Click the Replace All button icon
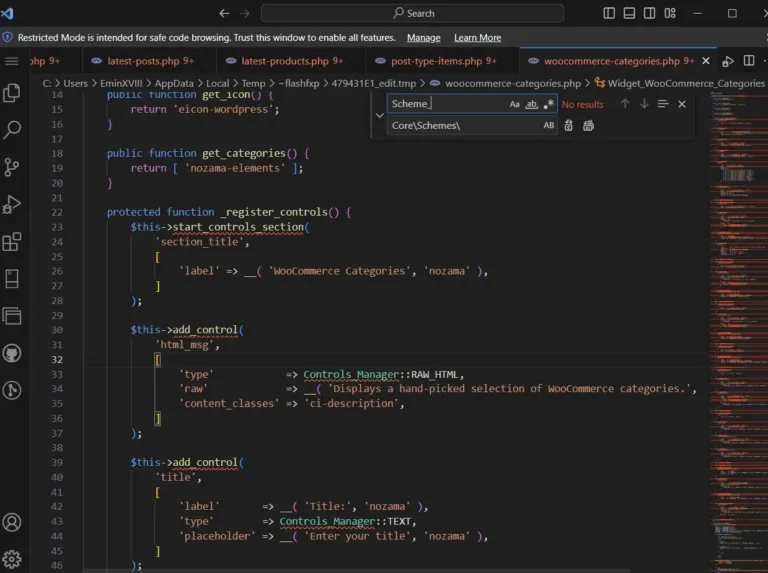Viewport: 768px width, 573px height. tap(588, 126)
